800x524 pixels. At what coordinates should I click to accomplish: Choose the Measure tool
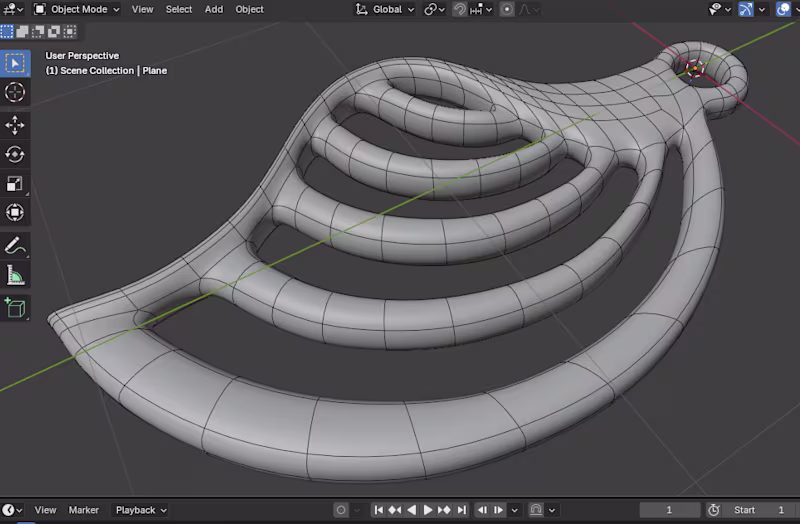(x=15, y=275)
